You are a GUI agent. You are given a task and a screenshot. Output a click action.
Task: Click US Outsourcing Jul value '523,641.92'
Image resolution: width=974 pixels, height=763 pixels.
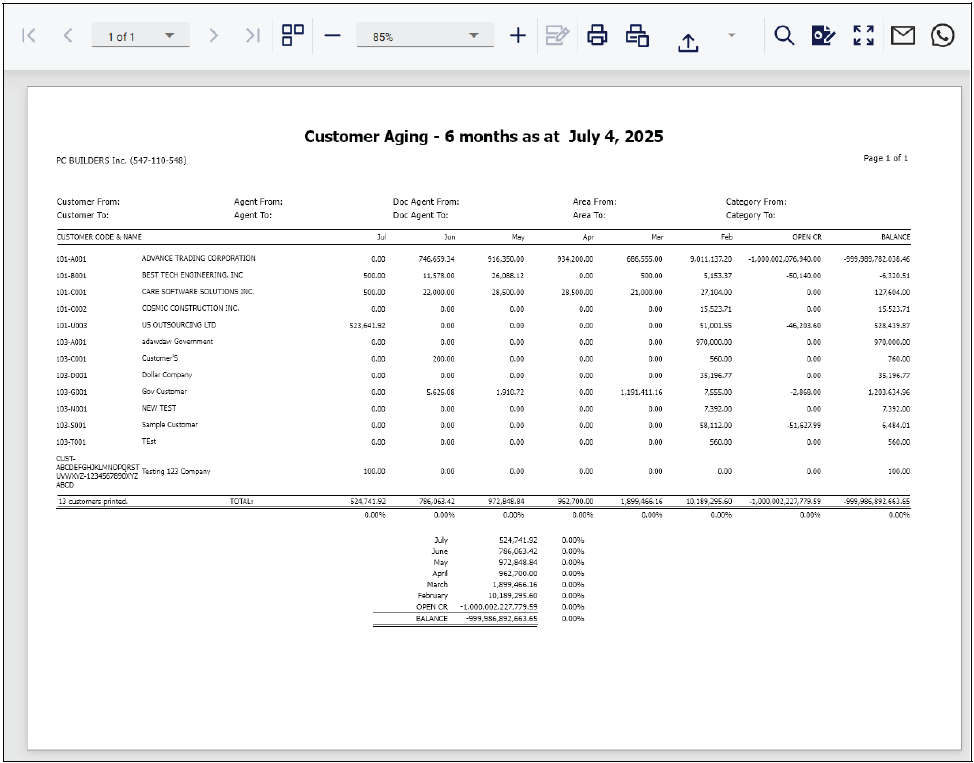tap(368, 326)
